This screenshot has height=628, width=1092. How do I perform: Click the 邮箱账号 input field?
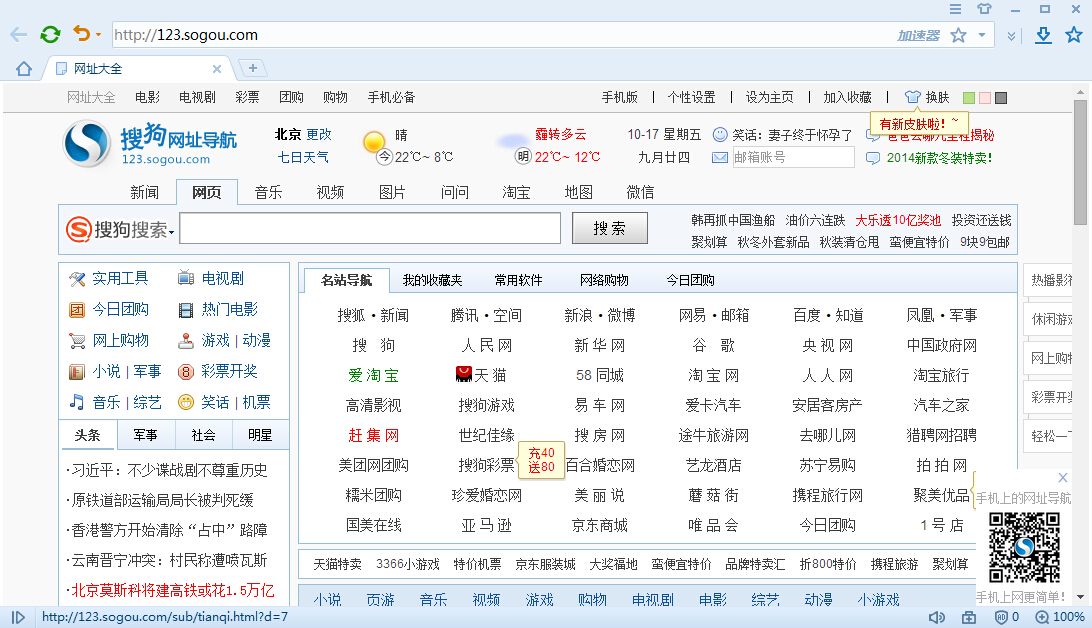pos(793,157)
